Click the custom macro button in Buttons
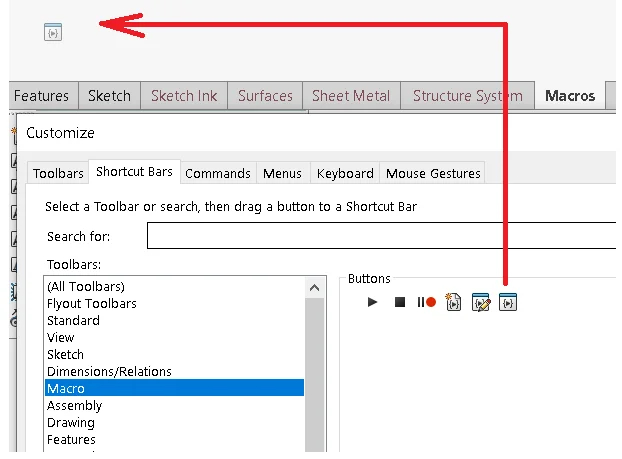The height and width of the screenshot is (459, 622). 509,302
